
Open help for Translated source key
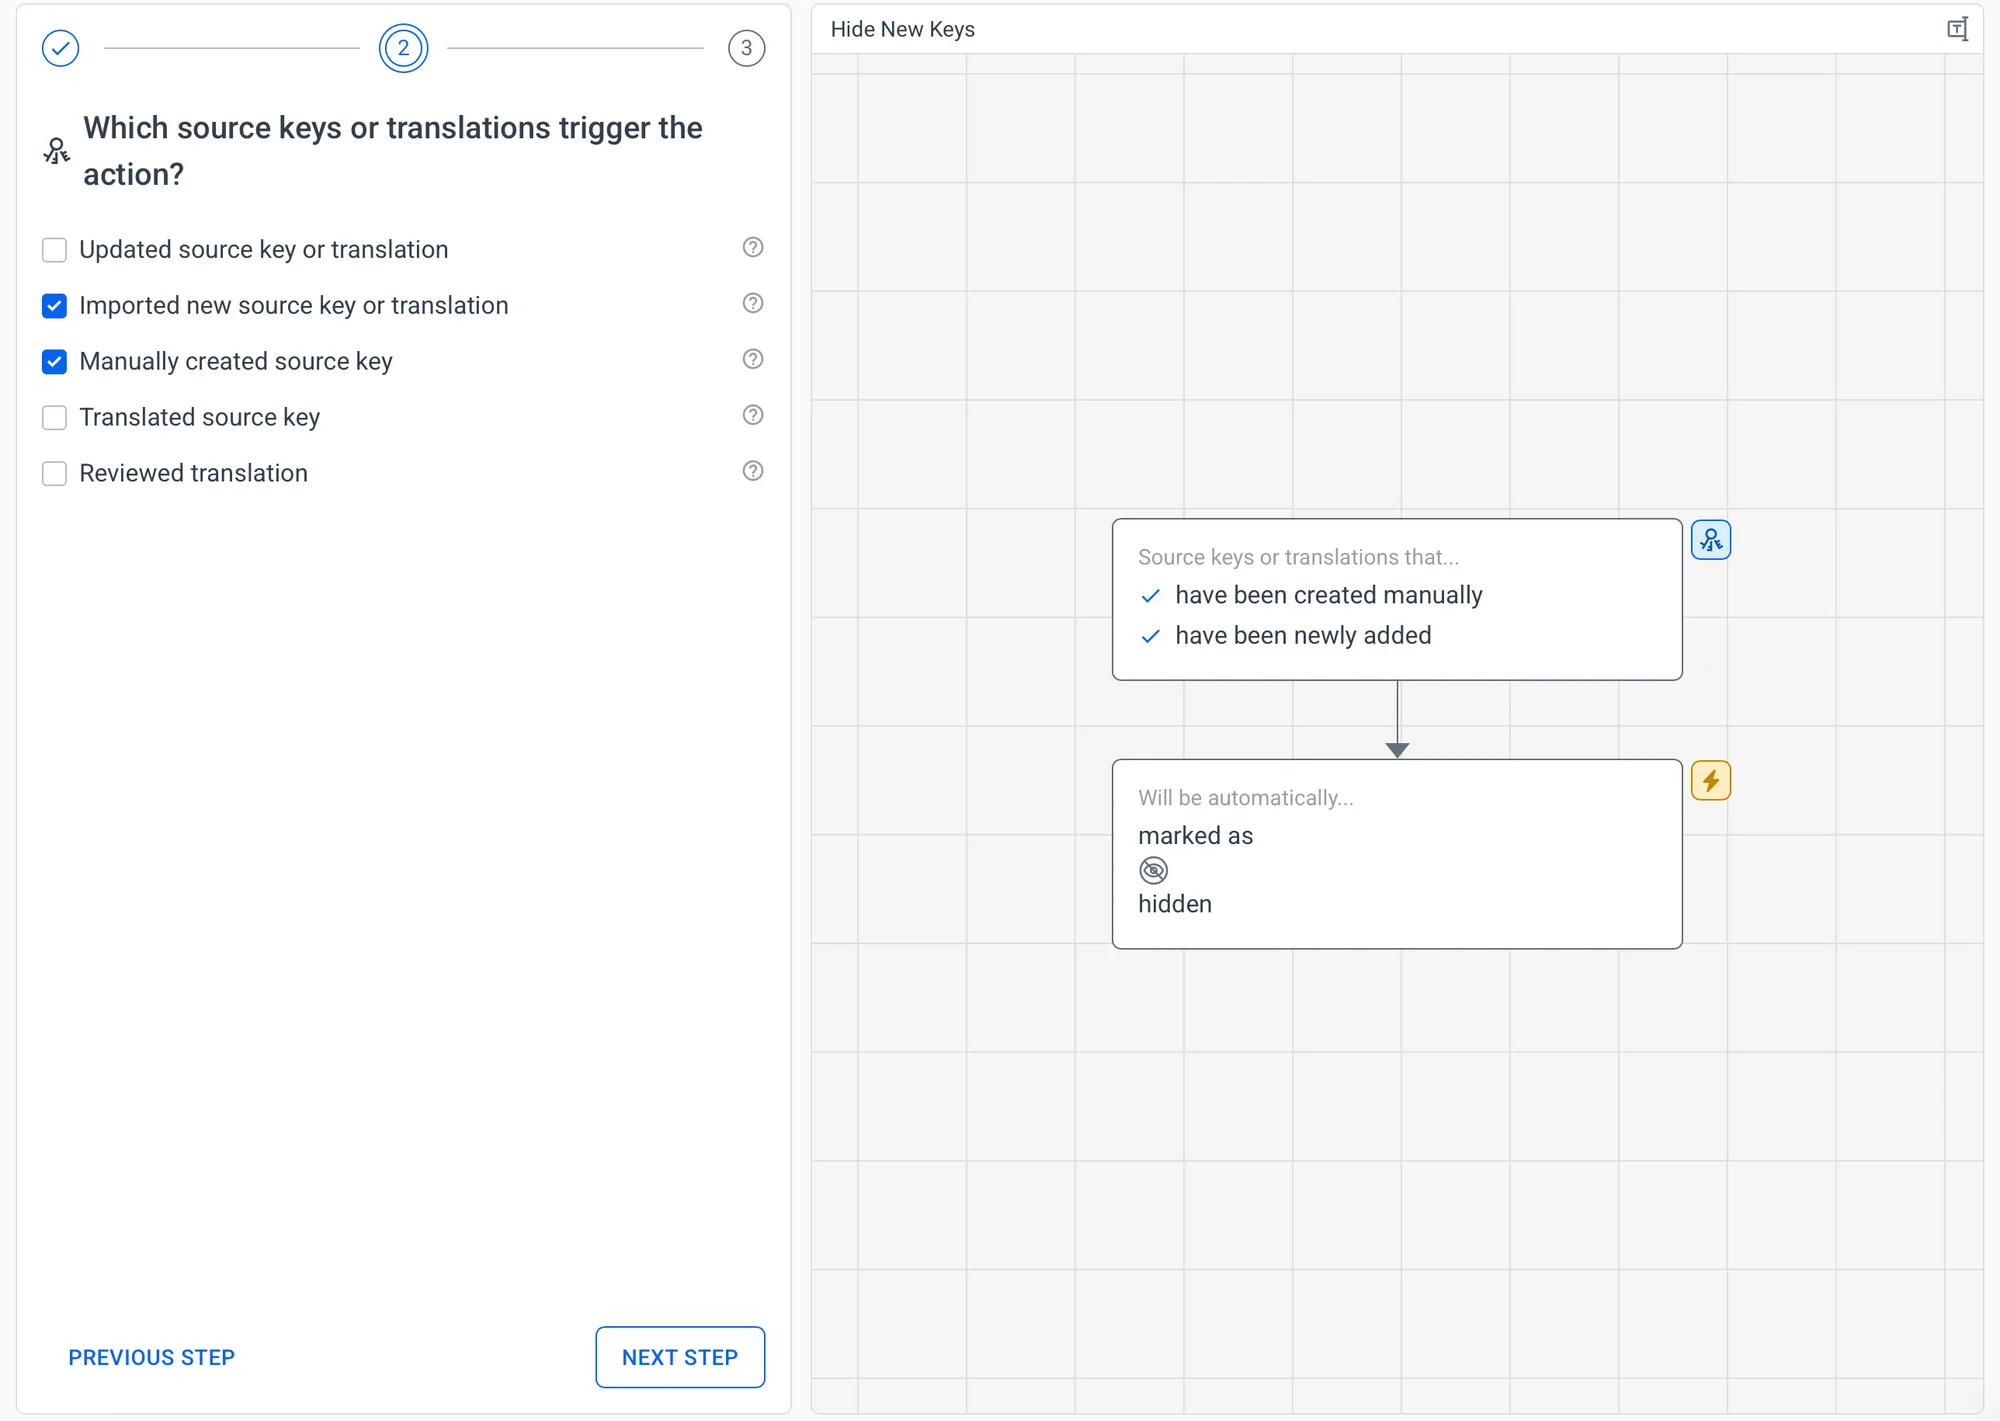[753, 415]
